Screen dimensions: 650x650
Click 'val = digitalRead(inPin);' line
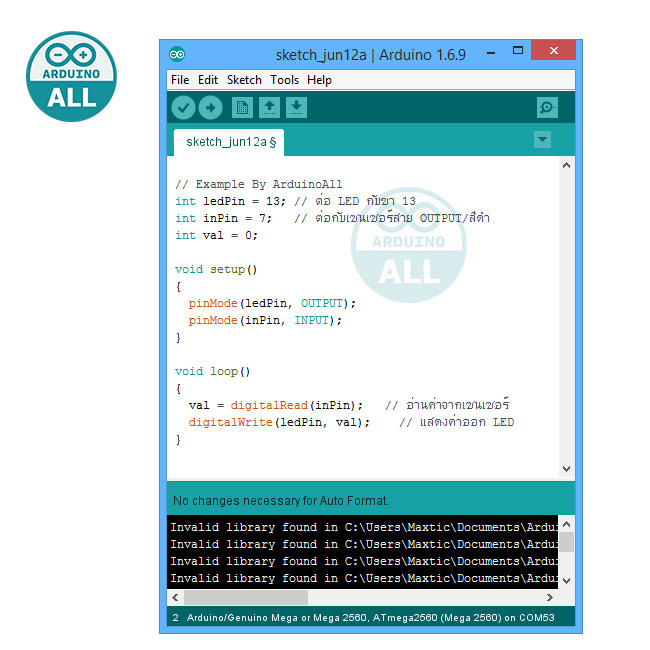[276, 405]
